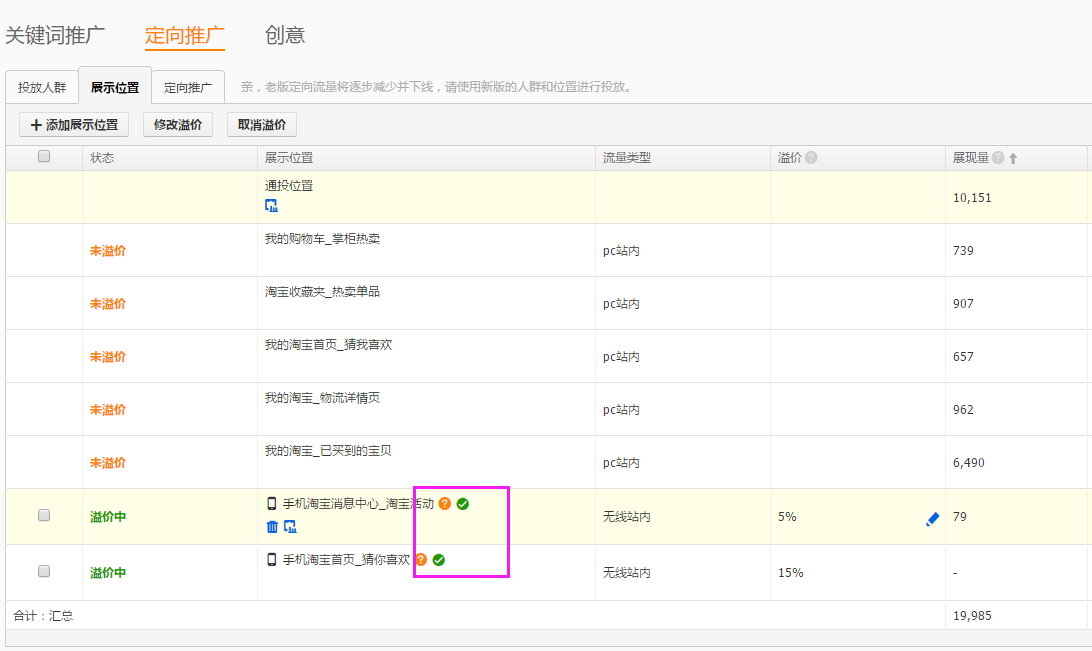Click the blue pencil icon beside 5%
The width and height of the screenshot is (1092, 651).
pos(932,519)
